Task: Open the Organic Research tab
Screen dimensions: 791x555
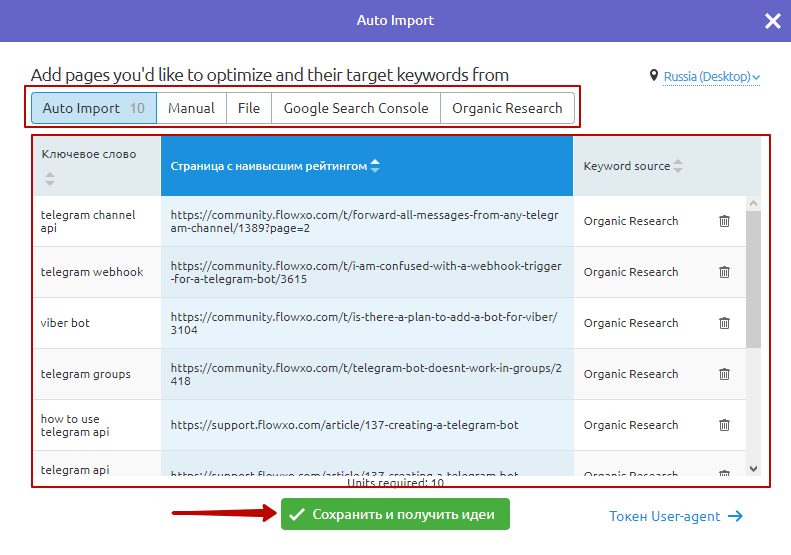Action: pyautogui.click(x=507, y=108)
